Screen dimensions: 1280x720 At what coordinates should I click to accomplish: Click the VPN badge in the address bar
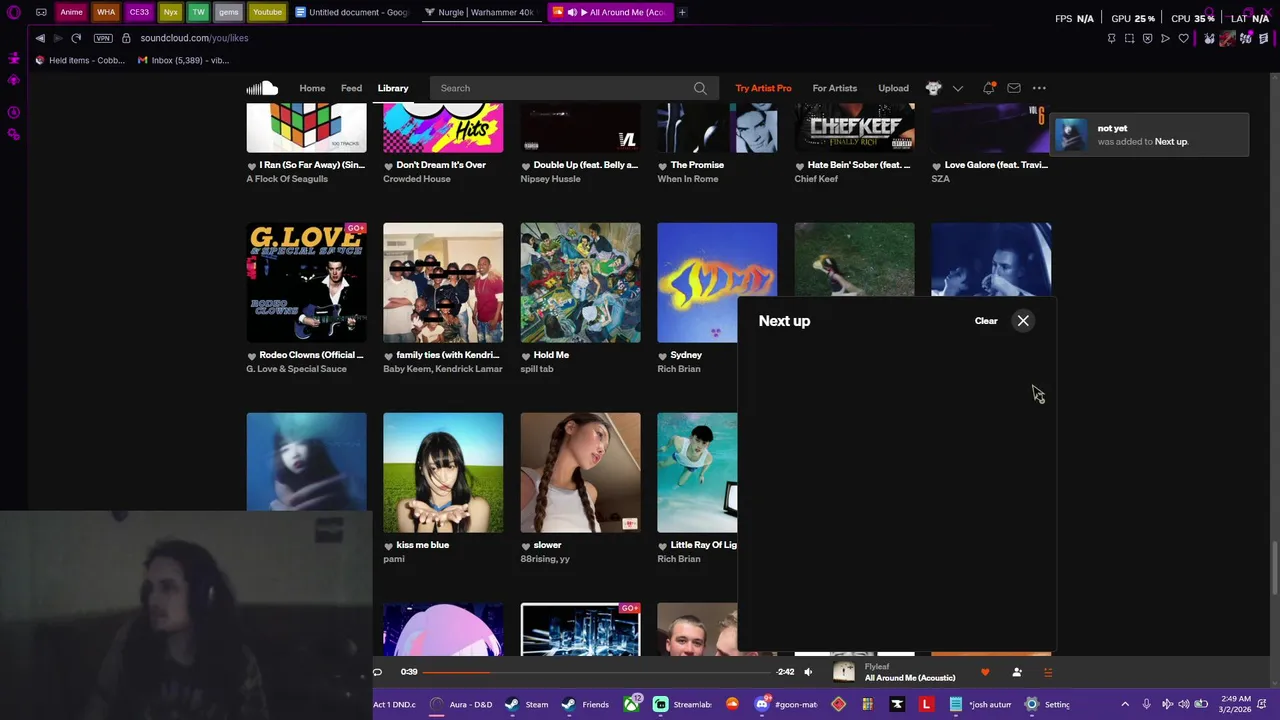pos(103,38)
